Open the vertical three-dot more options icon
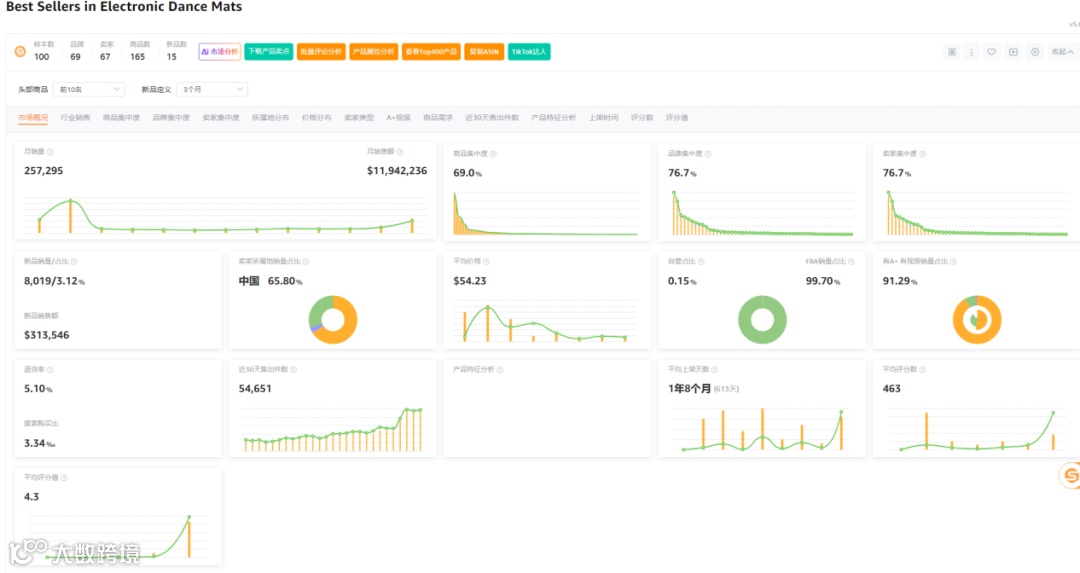The width and height of the screenshot is (1080, 573). pos(971,52)
